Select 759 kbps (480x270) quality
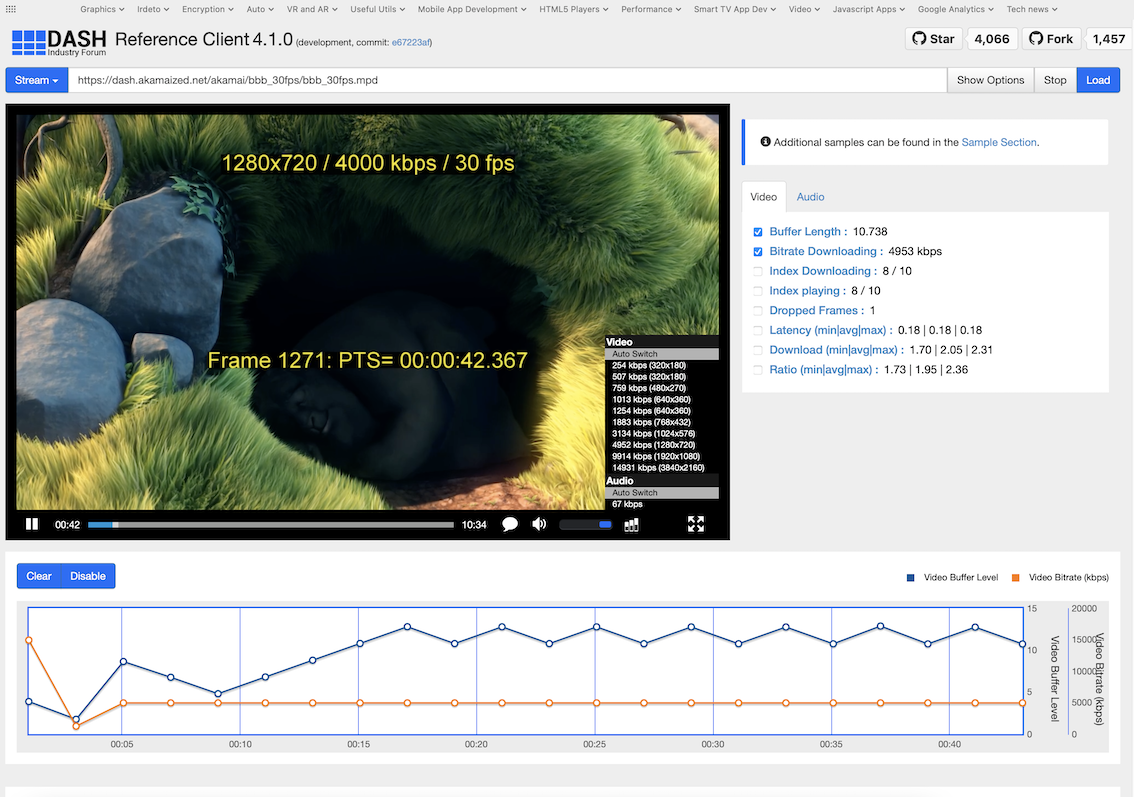Image resolution: width=1134 pixels, height=797 pixels. click(x=662, y=388)
